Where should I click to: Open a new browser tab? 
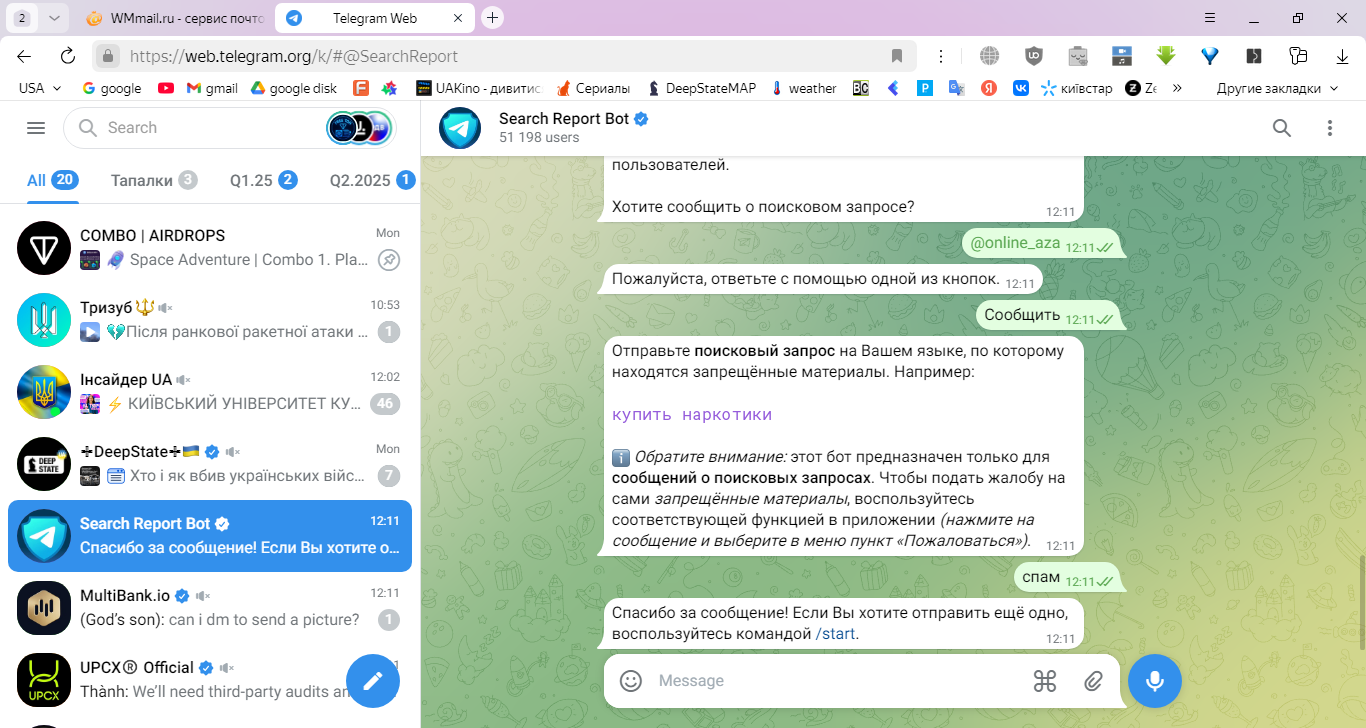(492, 18)
